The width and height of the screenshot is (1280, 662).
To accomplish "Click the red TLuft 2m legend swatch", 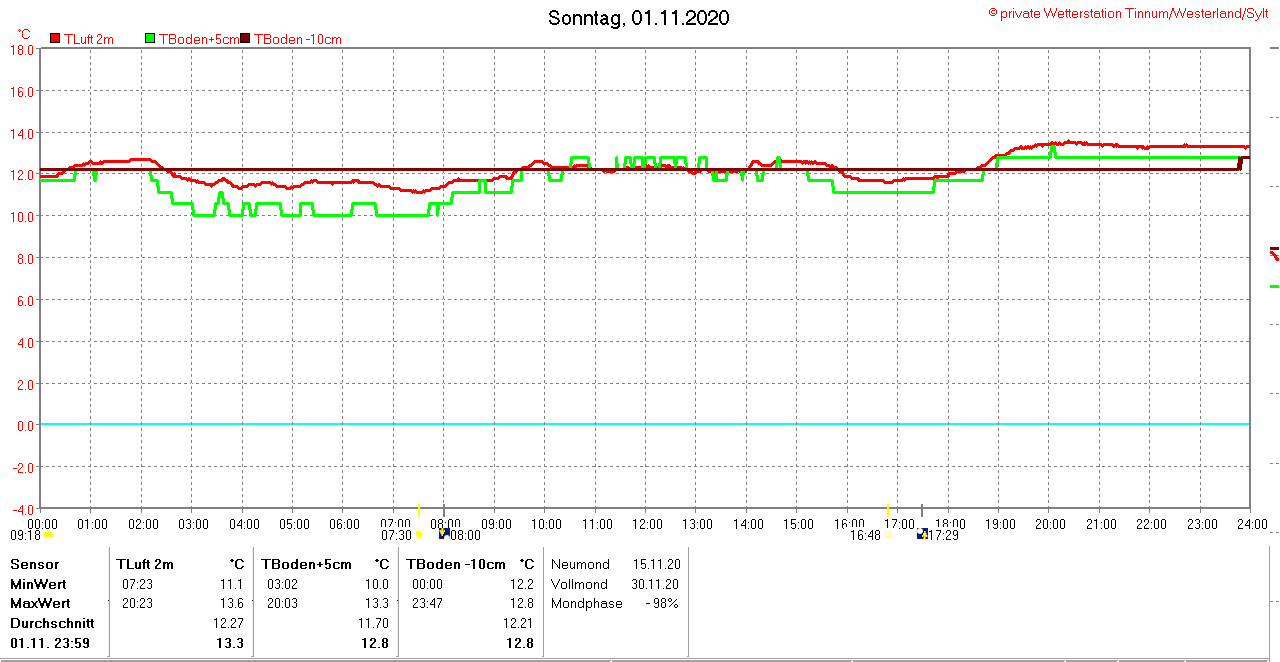I will [55, 39].
